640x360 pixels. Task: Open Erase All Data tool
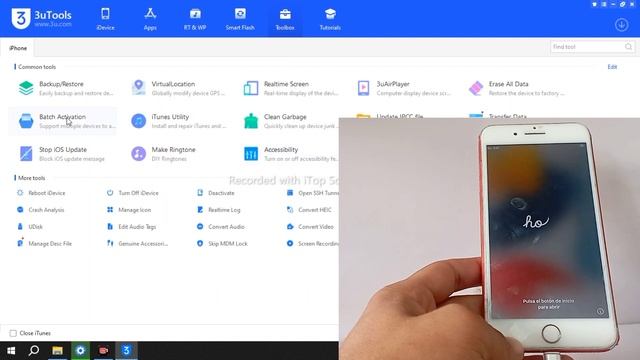pos(516,88)
